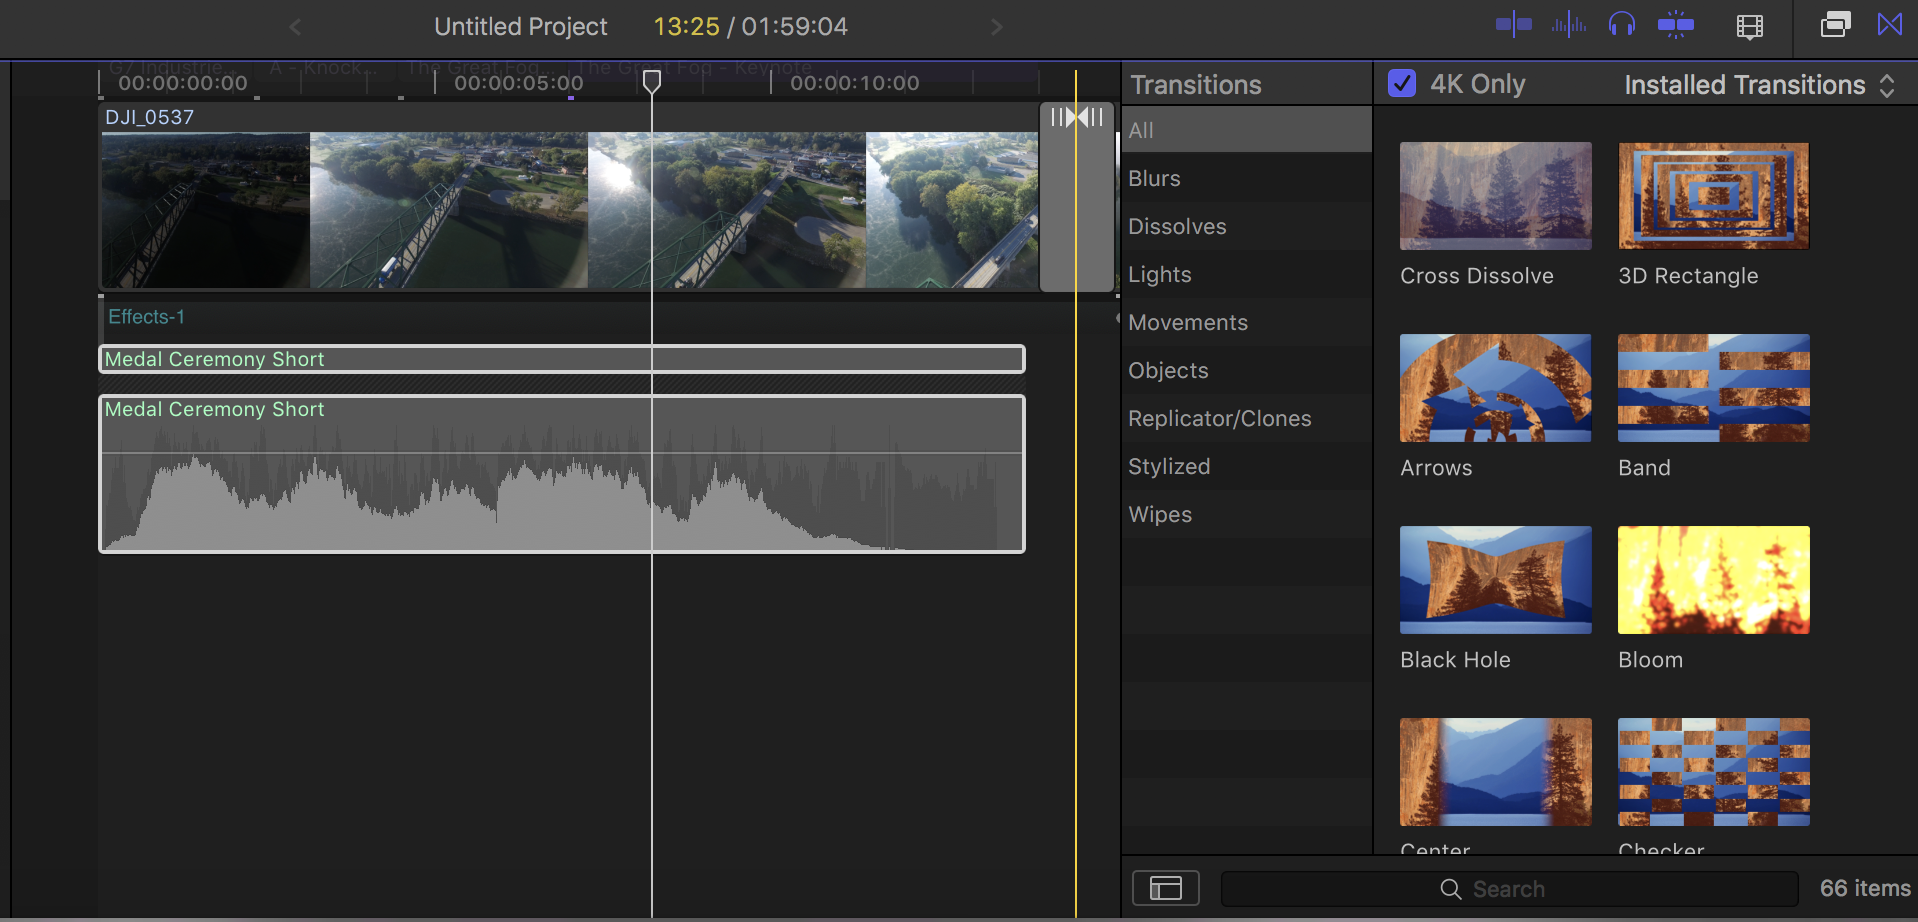
Task: Select the Replicator/Clones category
Action: [1247, 418]
